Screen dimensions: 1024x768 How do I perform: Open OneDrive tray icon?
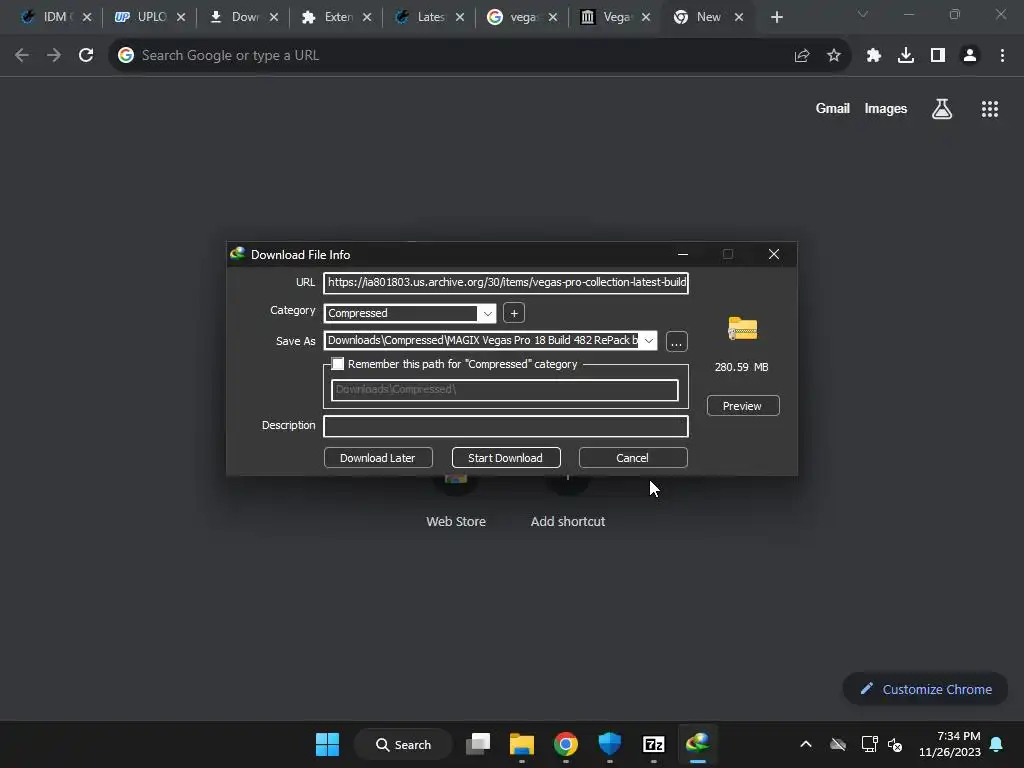coord(838,744)
